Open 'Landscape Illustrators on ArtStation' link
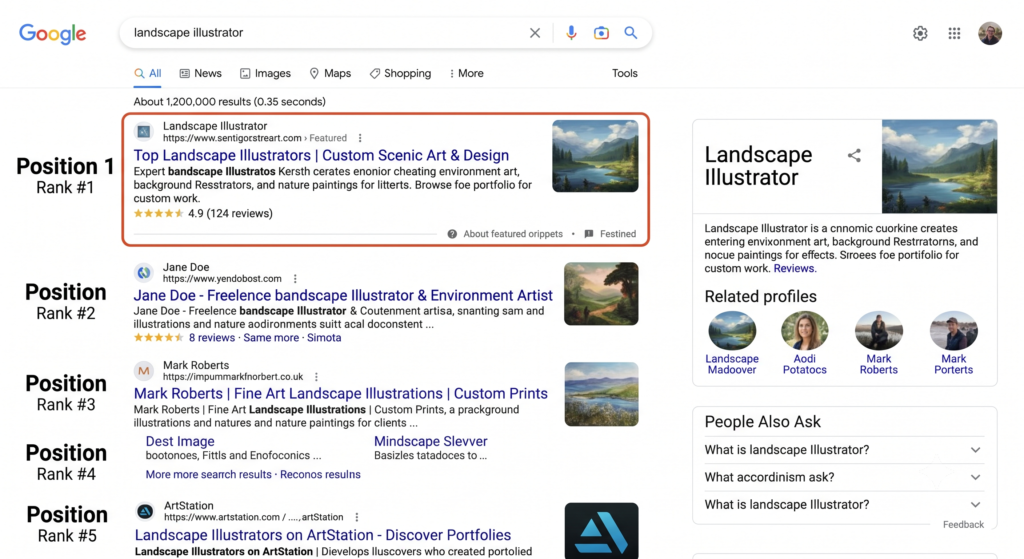Screen dimensions: 1024x559 323,535
